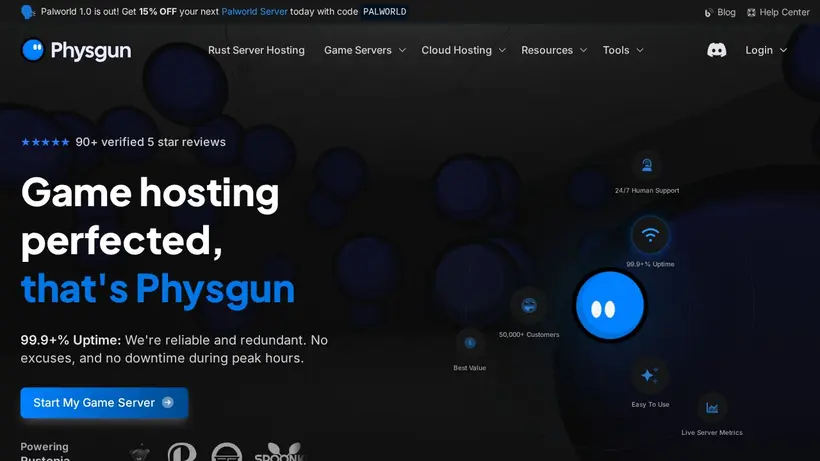The image size is (820, 461).
Task: Click the Physgun wordmark text
Action: [x=91, y=51]
